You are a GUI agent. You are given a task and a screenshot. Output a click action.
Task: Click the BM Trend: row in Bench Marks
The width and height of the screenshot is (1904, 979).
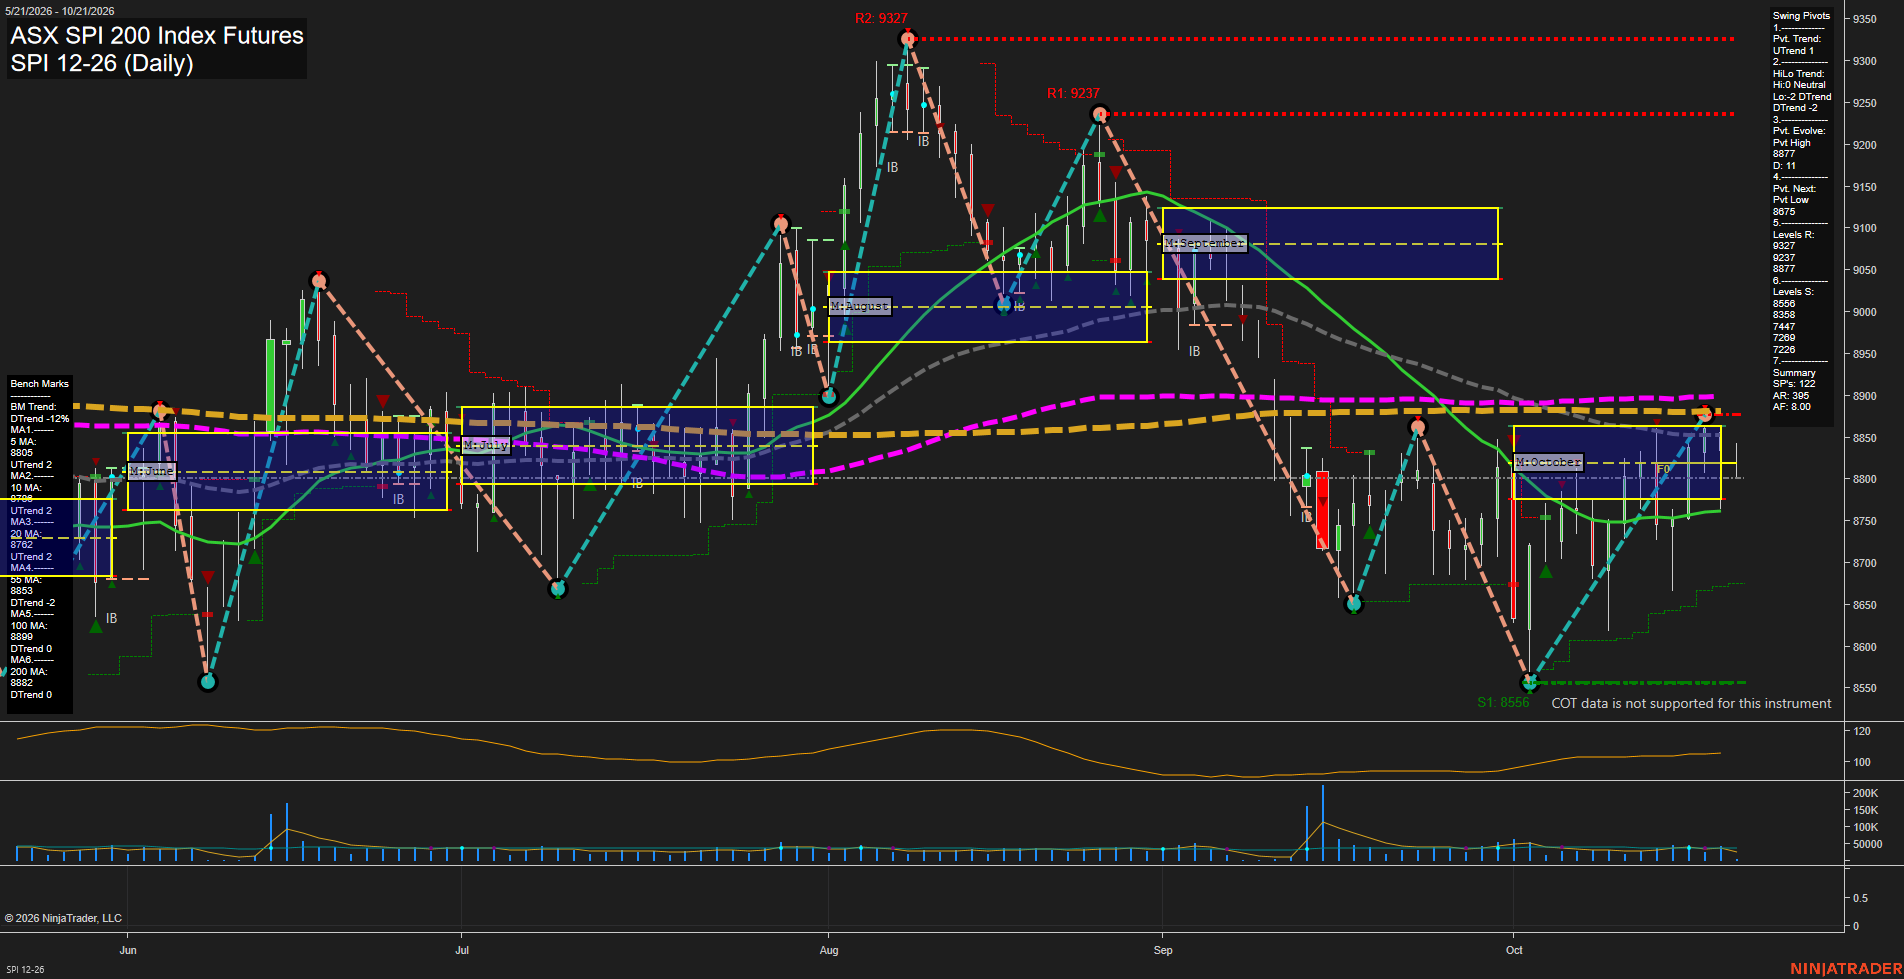pos(34,407)
